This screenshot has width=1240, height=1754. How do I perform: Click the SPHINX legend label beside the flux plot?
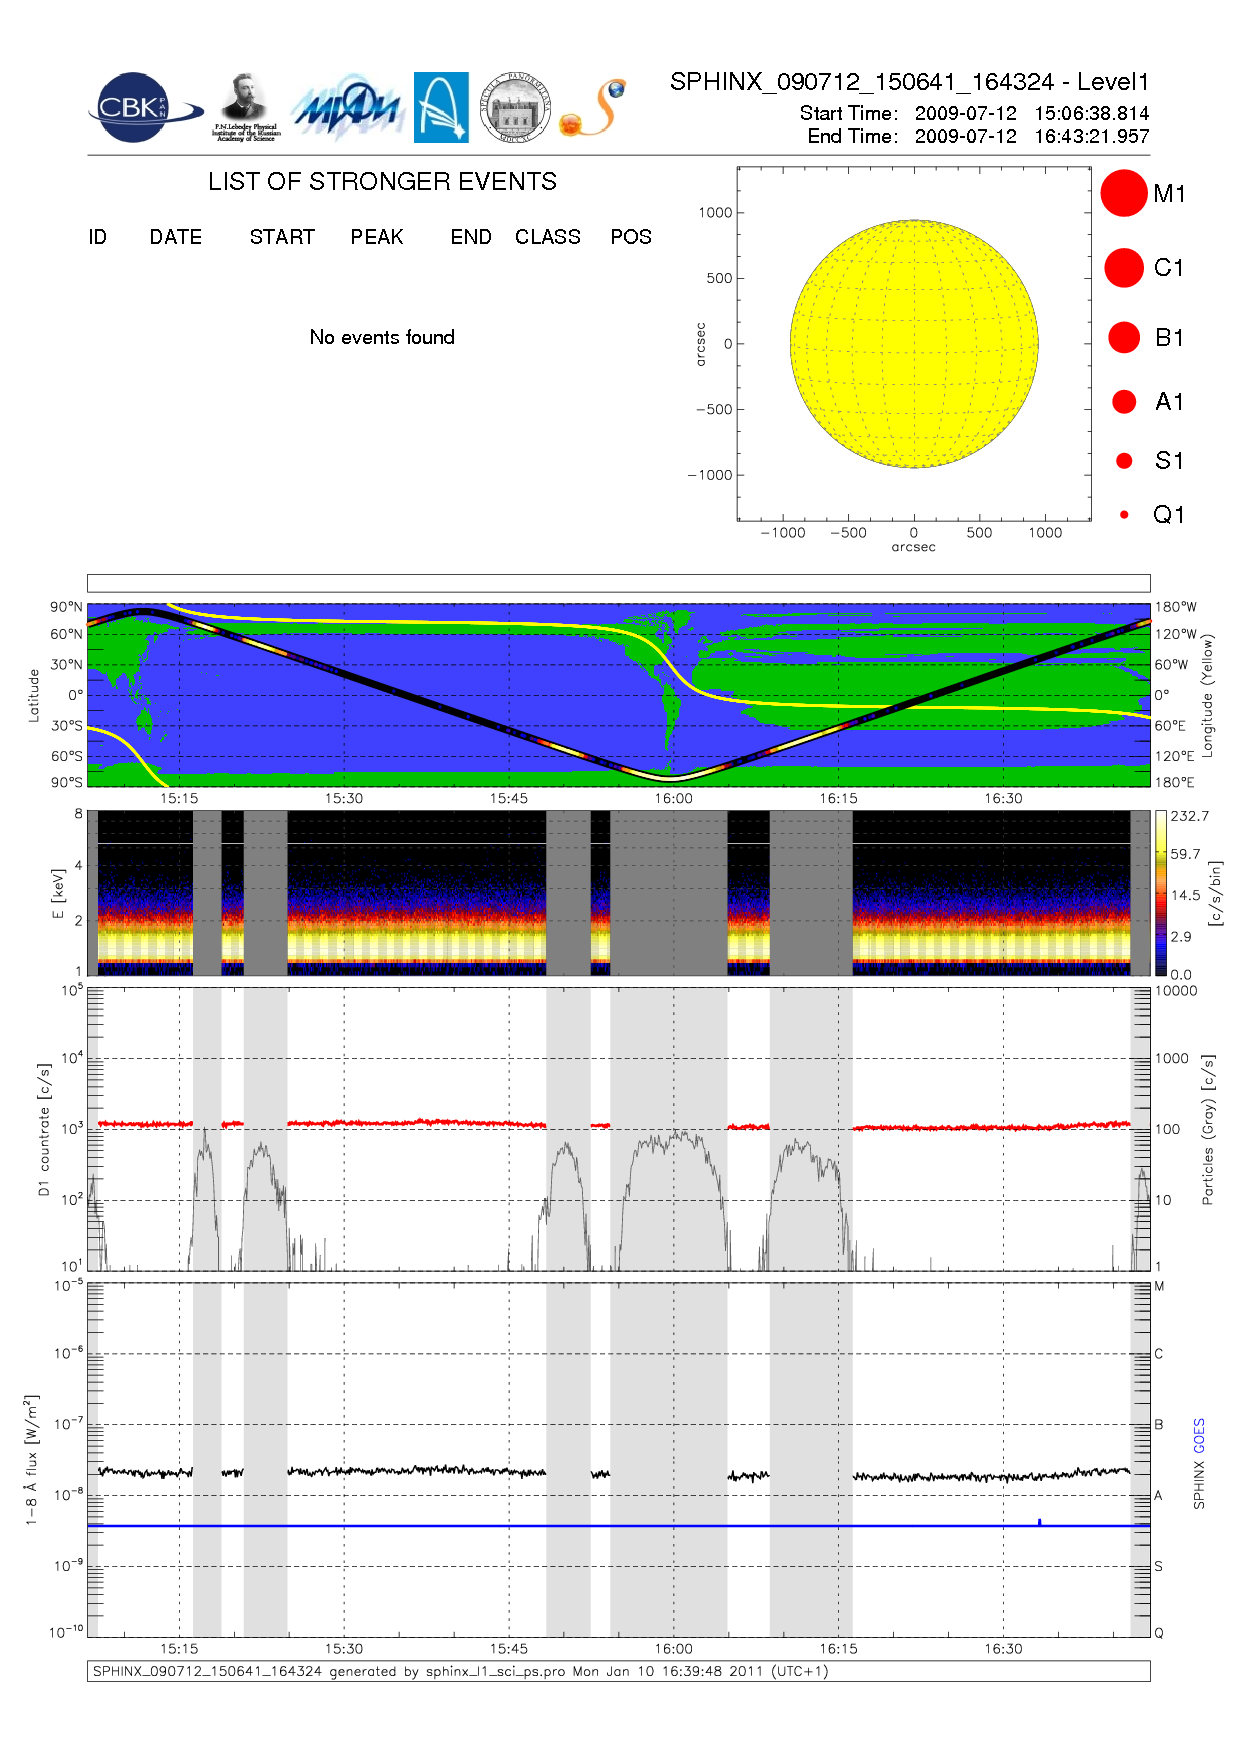click(1199, 1485)
